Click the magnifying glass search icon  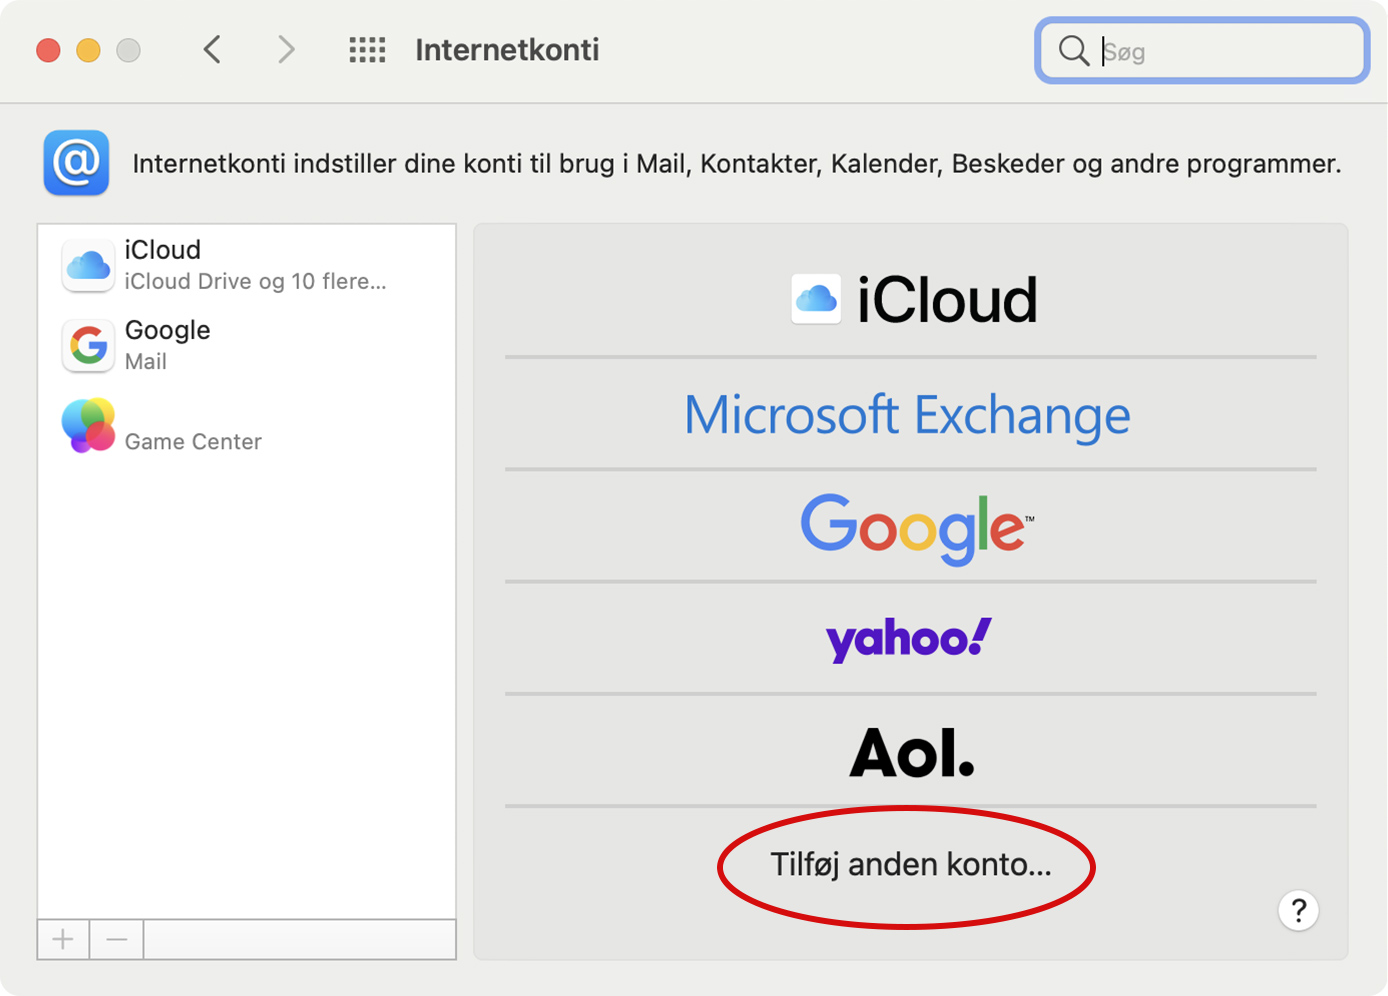[1073, 50]
